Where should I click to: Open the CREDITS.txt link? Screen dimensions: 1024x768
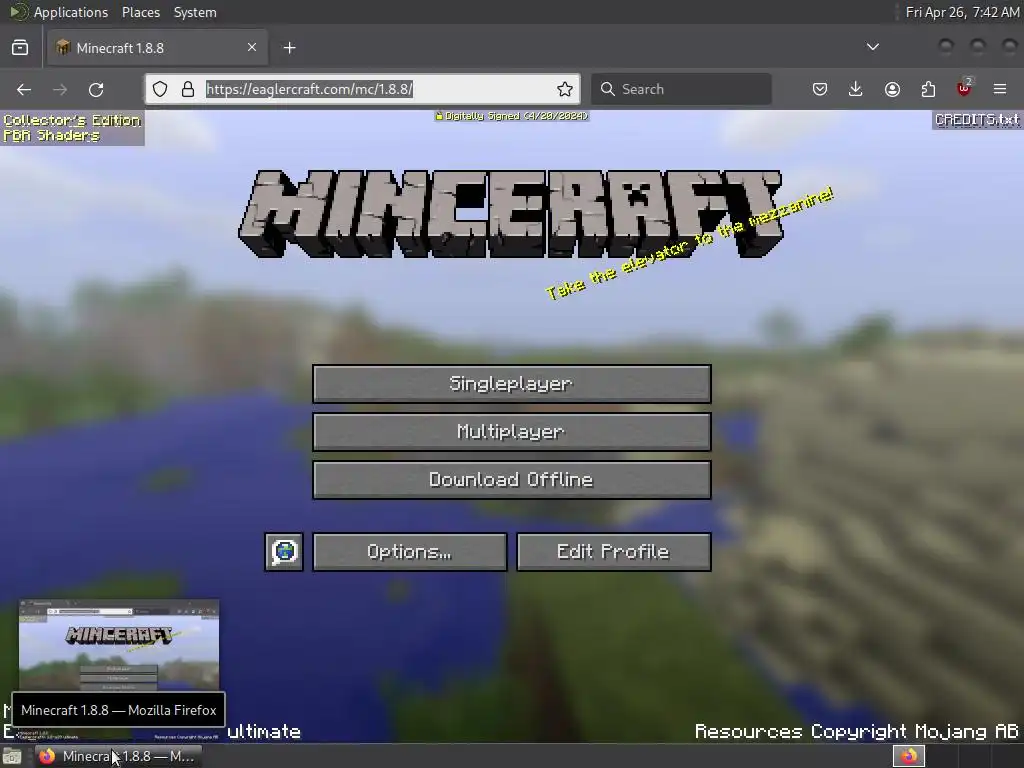977,120
